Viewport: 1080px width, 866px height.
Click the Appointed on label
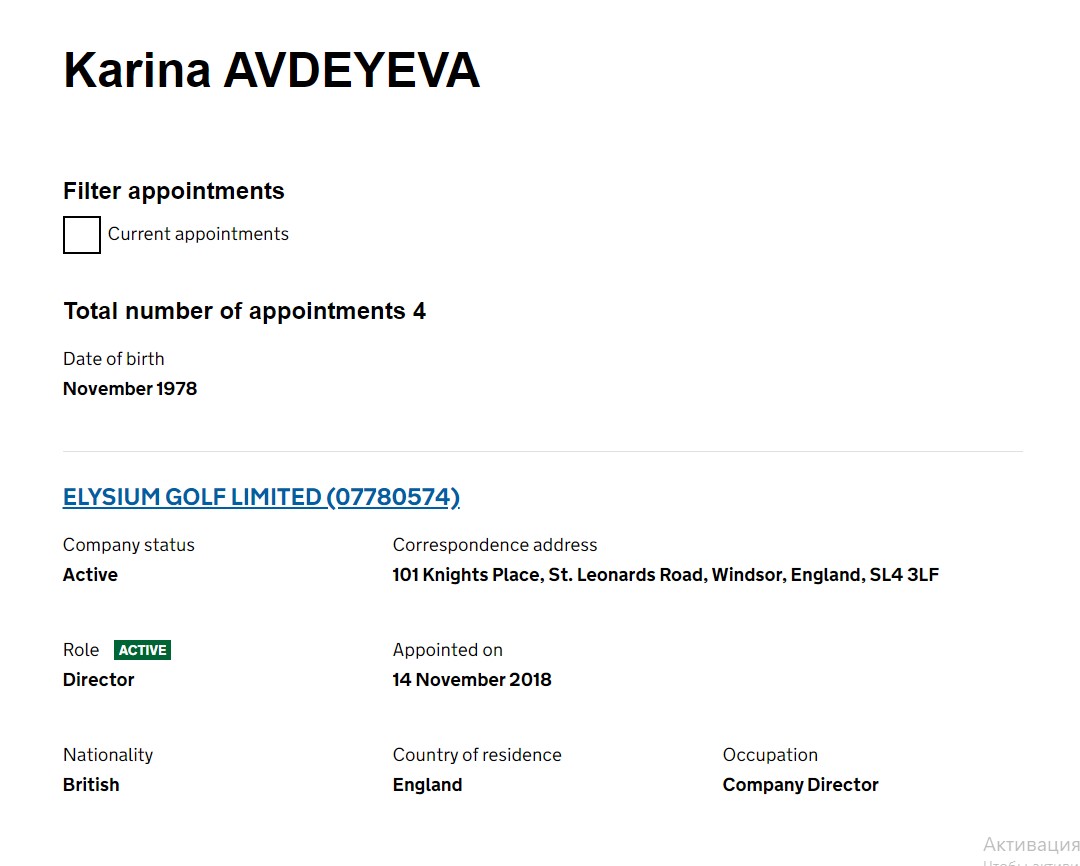pyautogui.click(x=448, y=650)
